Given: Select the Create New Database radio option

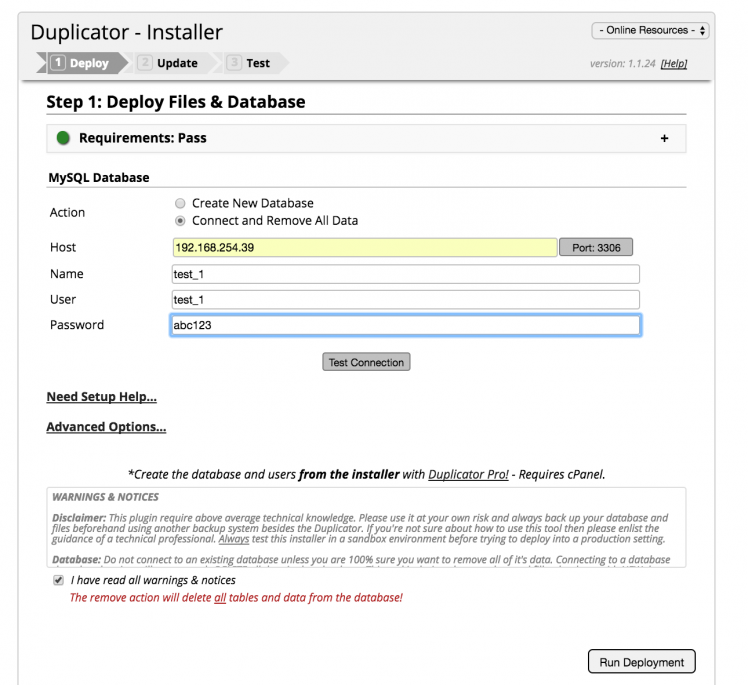Looking at the screenshot, I should 180,204.
